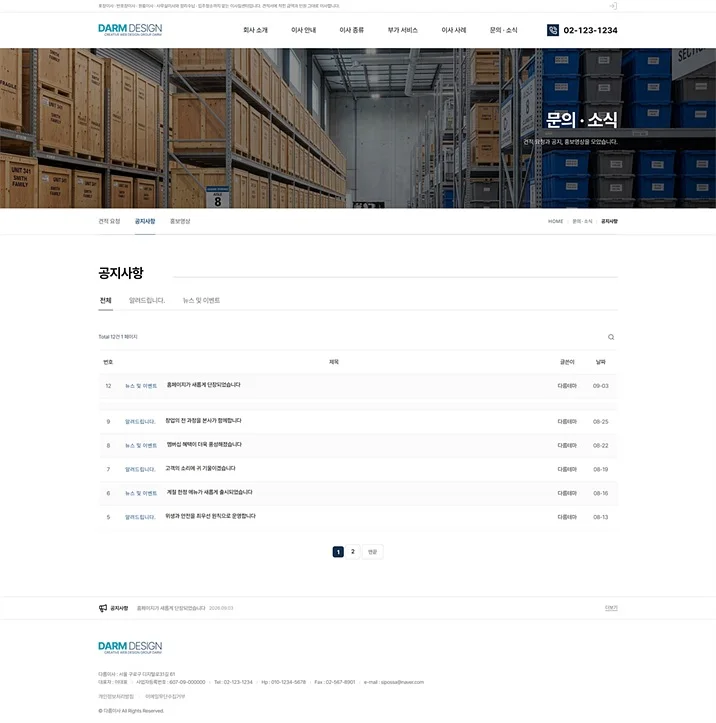This screenshot has width=716, height=723.
Task: Open post 8 about 멤버십 혜택
Action: 204,444
